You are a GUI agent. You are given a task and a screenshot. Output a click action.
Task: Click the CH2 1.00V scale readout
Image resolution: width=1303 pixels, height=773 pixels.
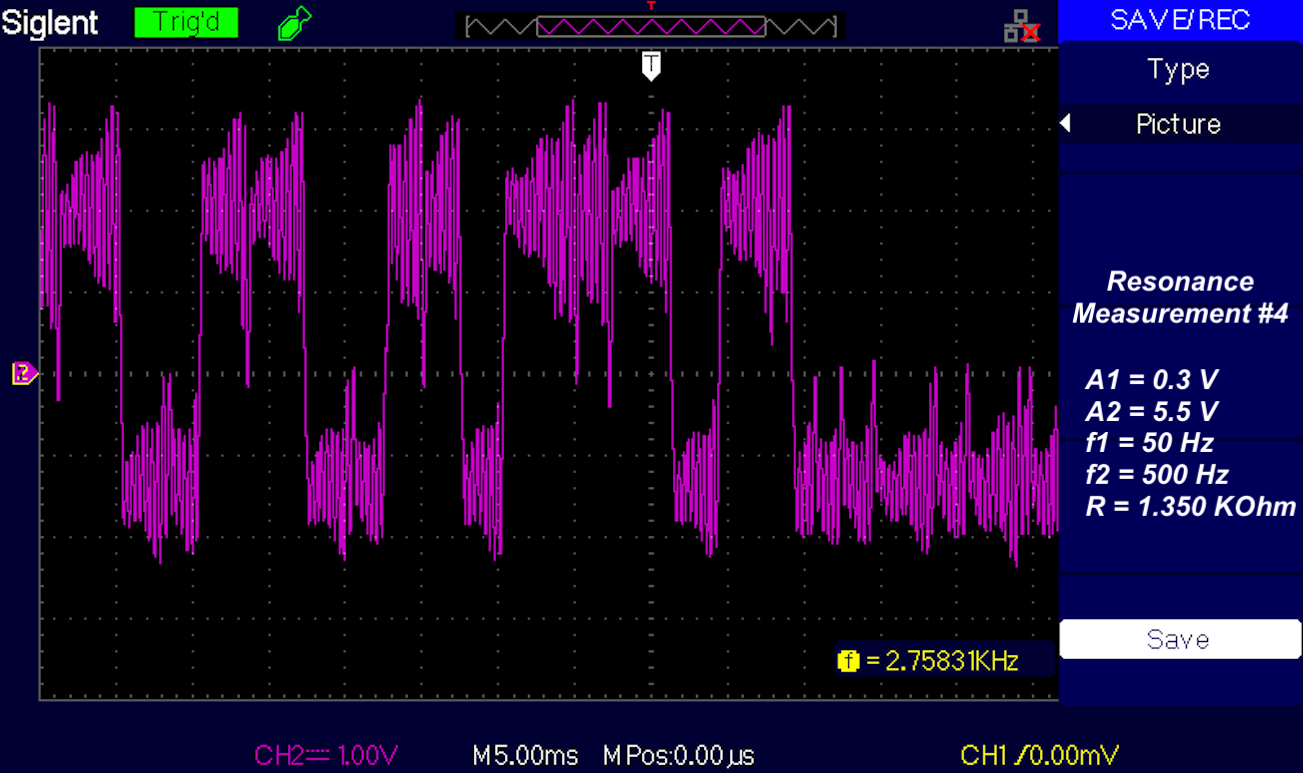[326, 755]
